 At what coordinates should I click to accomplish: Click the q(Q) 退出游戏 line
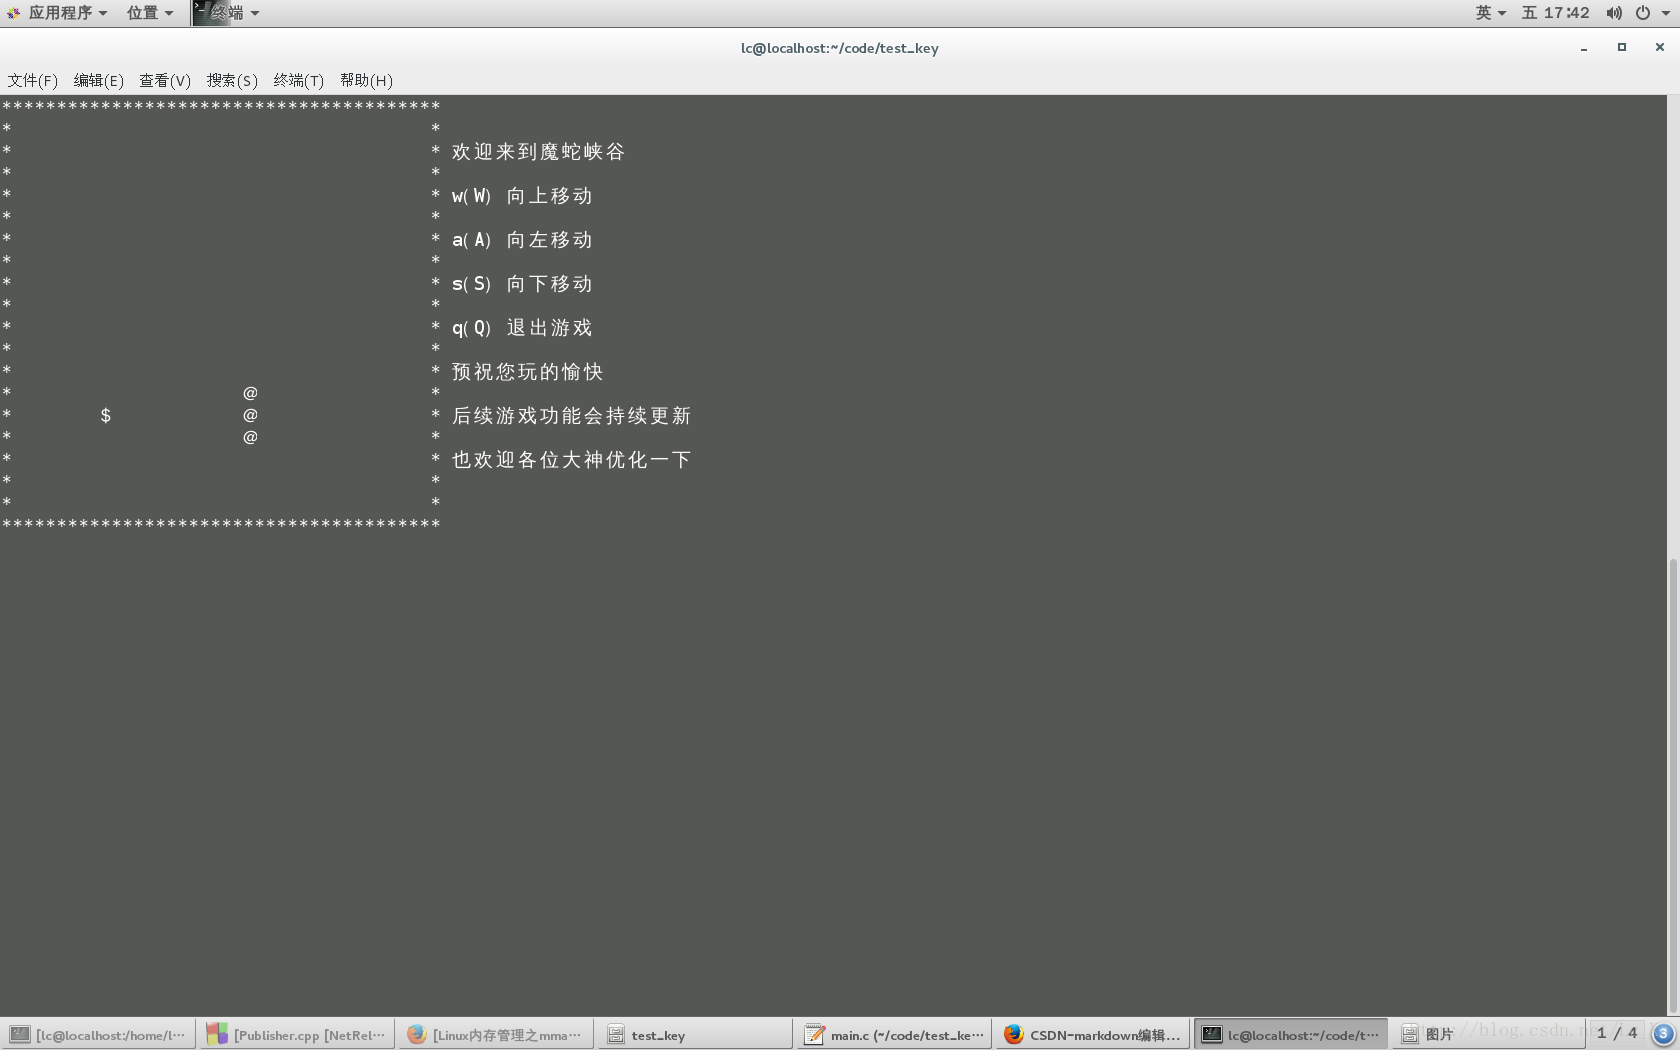pyautogui.click(x=522, y=327)
